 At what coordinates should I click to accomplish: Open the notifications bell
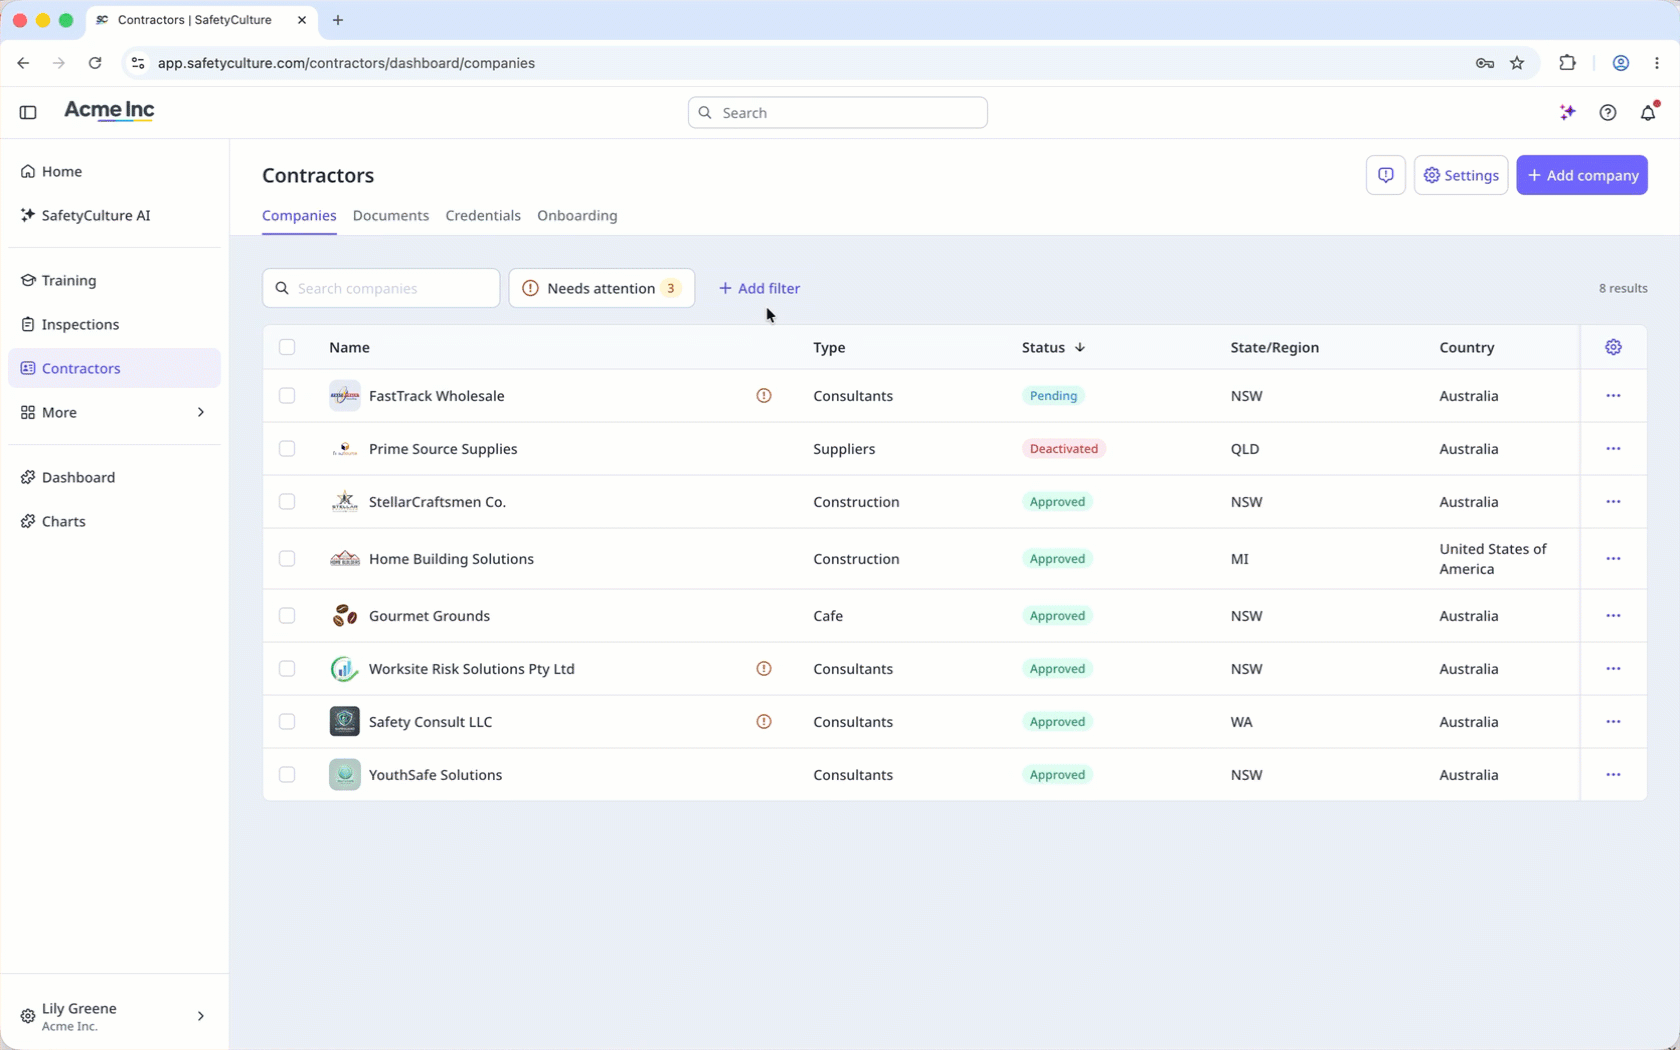(x=1648, y=112)
